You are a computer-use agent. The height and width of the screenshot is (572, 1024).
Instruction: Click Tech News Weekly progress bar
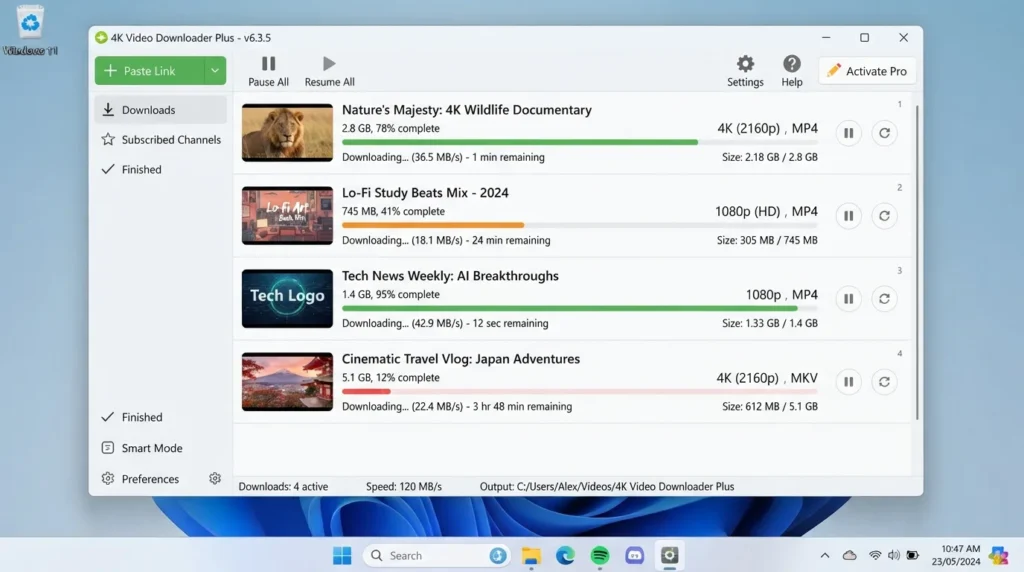[580, 308]
